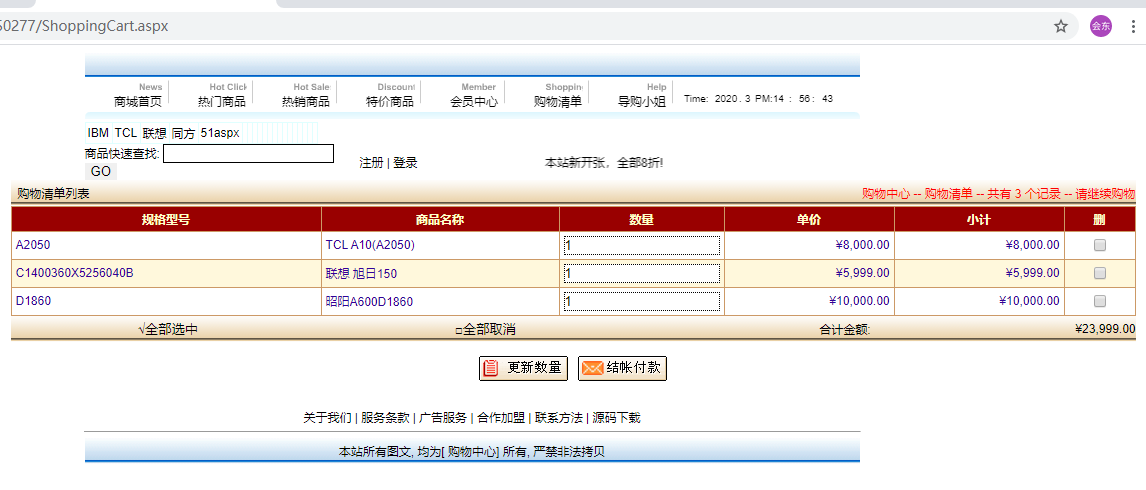Click unit price ¥5,999.00

click(862, 273)
